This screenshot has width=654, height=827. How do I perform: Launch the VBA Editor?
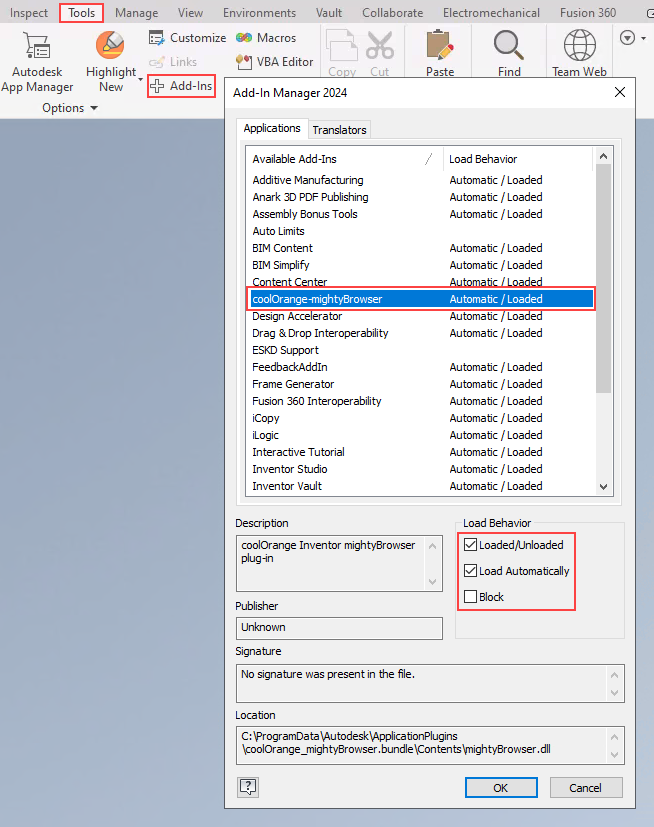tap(274, 62)
